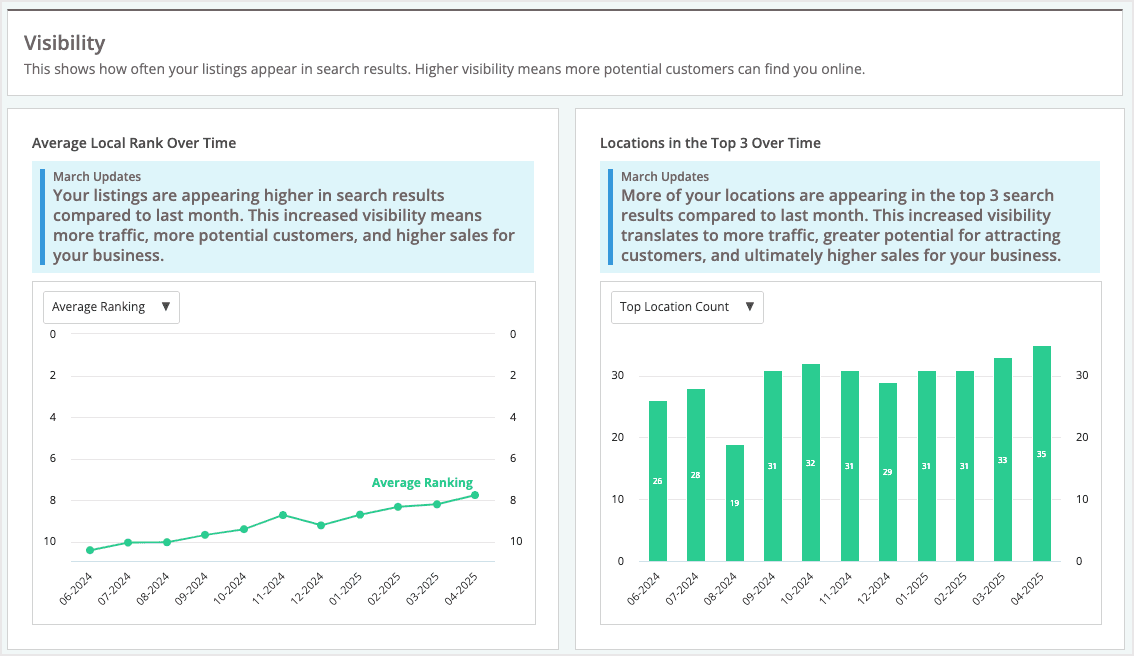The width and height of the screenshot is (1134, 656).
Task: Open the Top Location Count dropdown
Action: pos(687,307)
